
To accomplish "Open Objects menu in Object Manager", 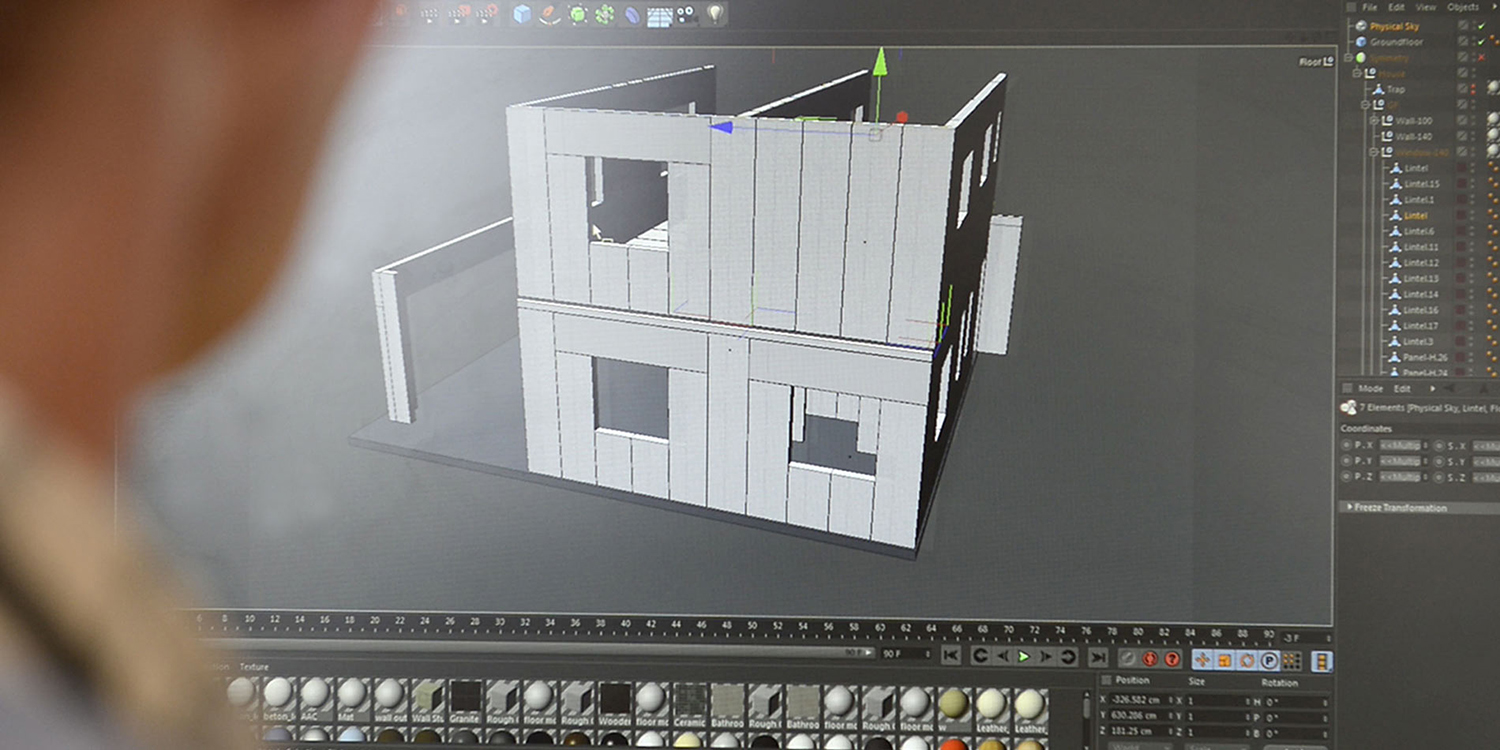I will tap(1464, 7).
